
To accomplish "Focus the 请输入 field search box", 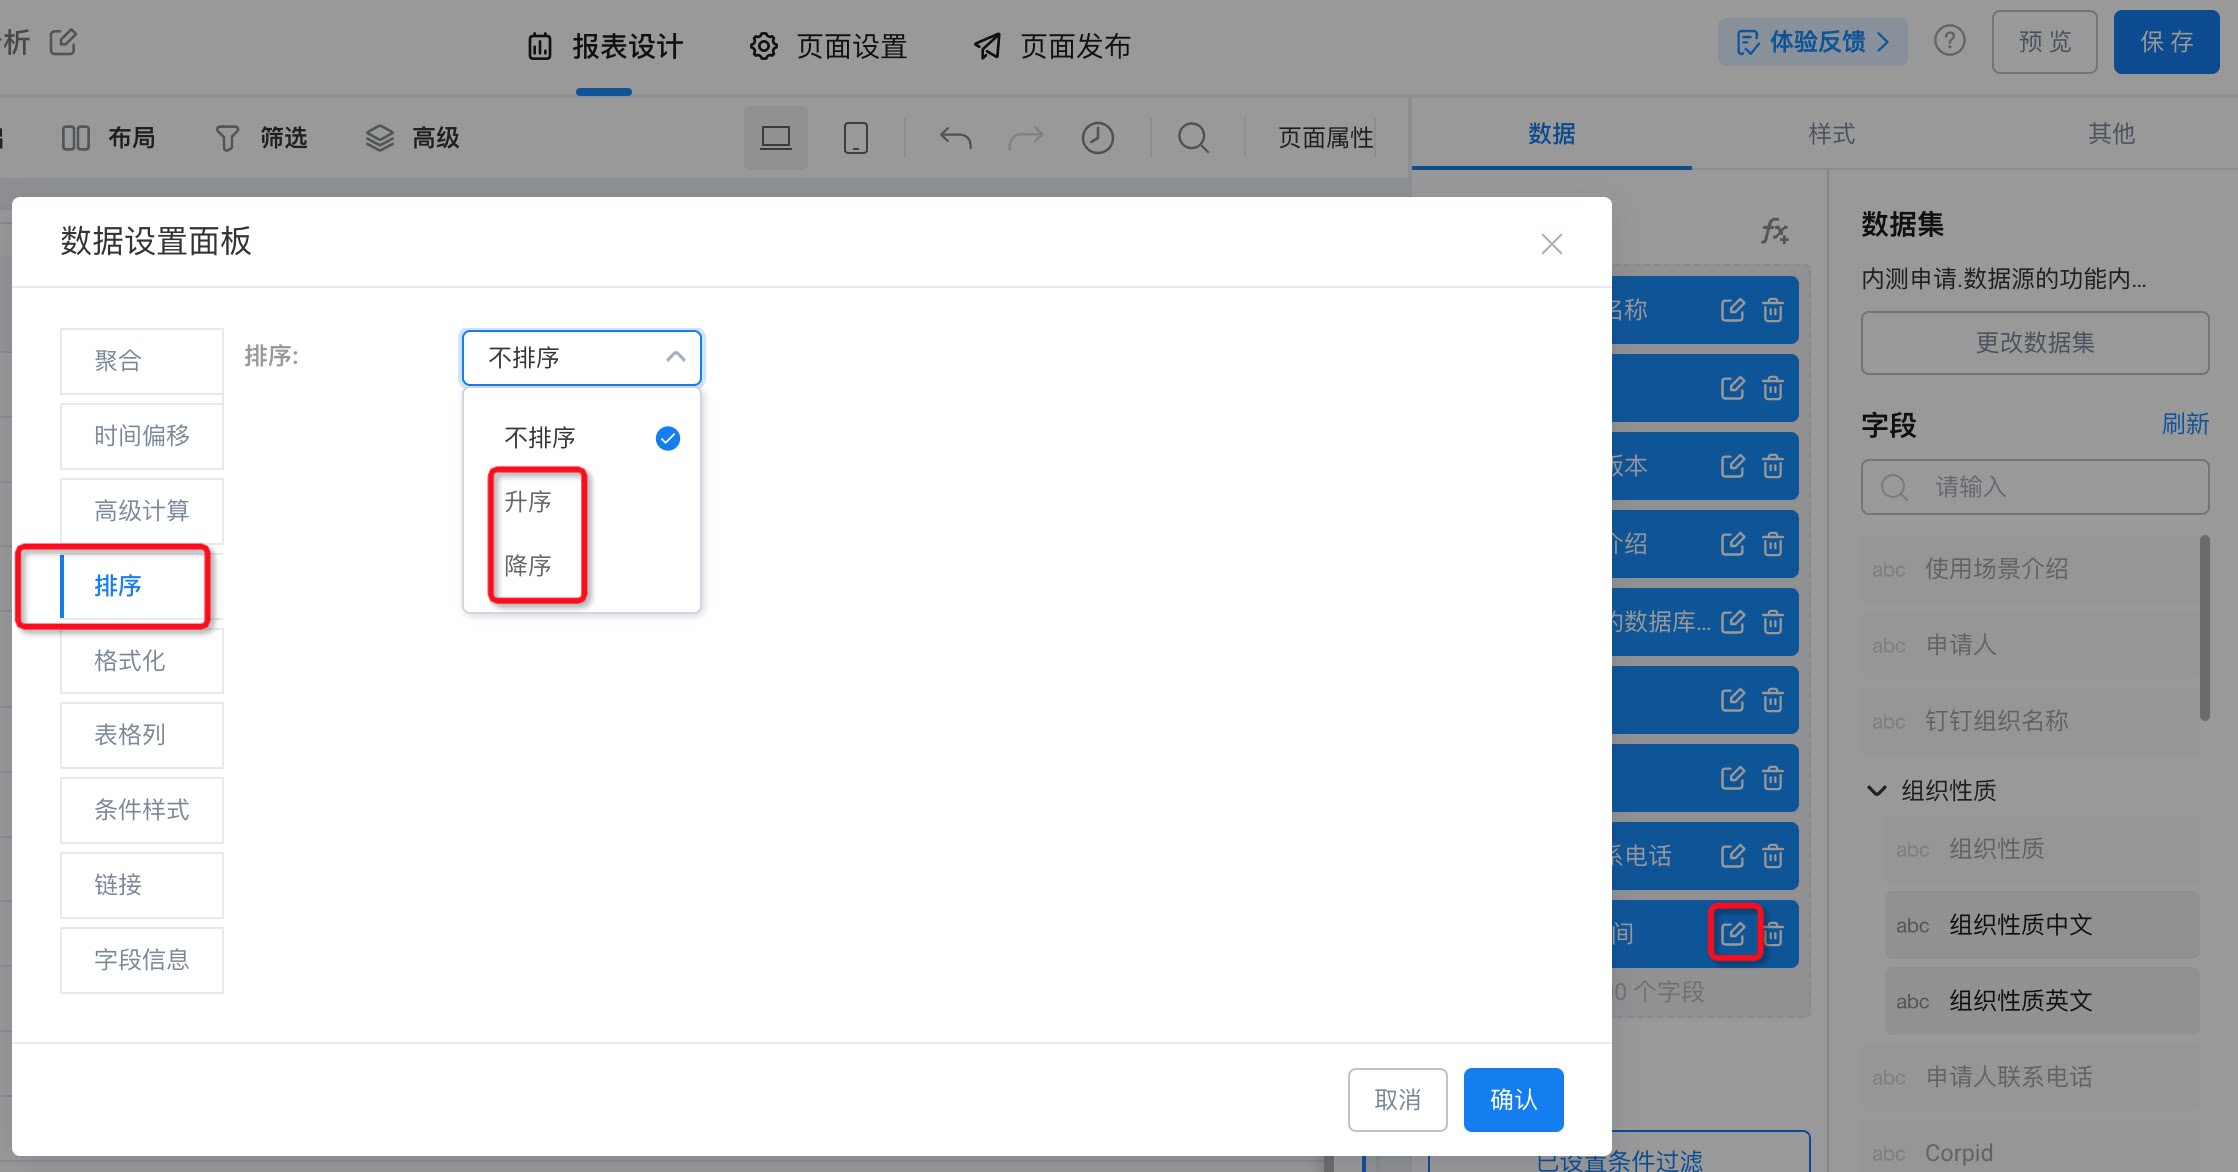I will (x=2035, y=487).
